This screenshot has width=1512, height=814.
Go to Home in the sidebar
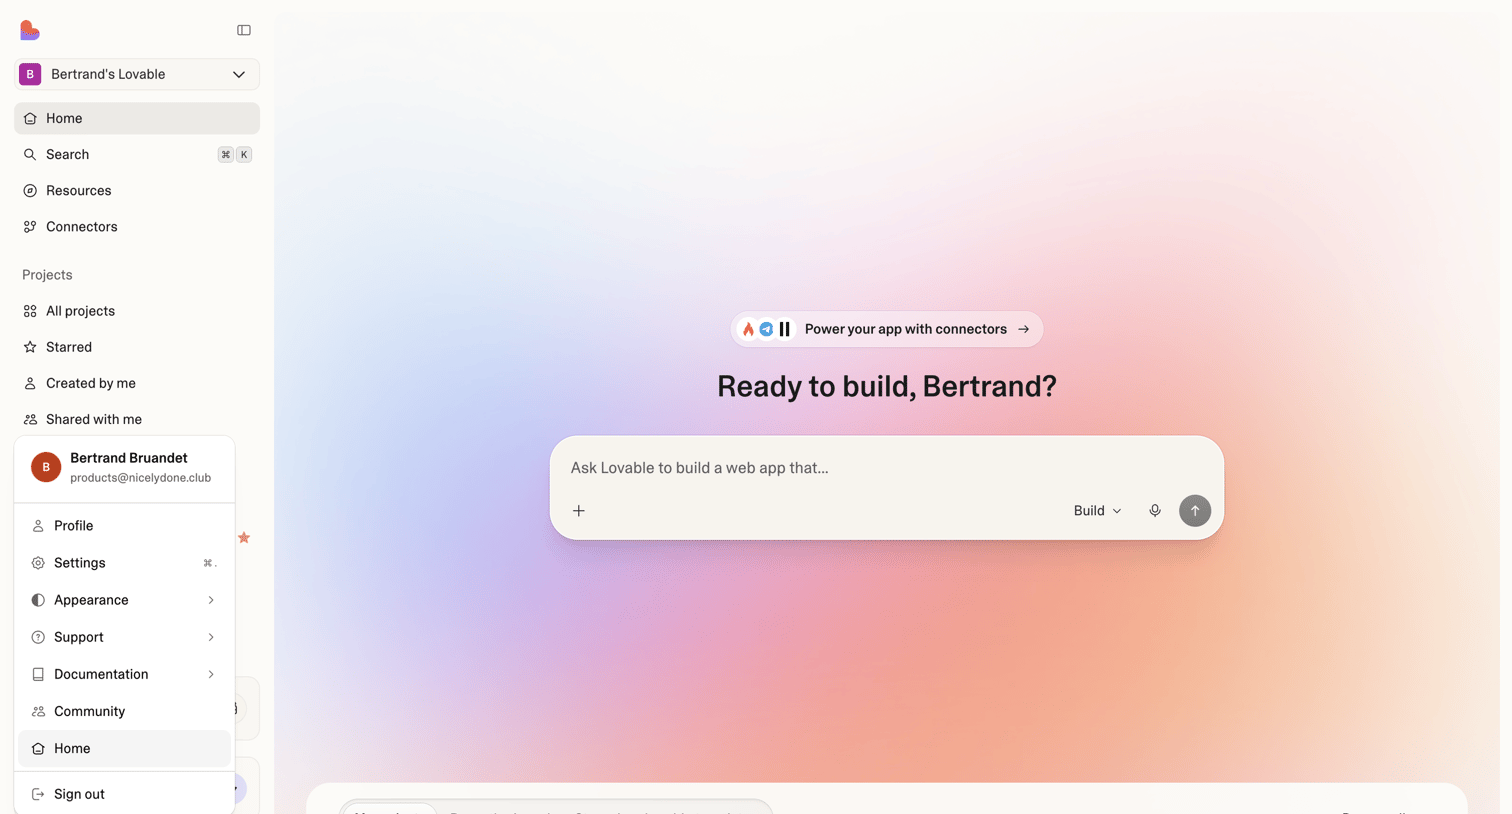[137, 118]
